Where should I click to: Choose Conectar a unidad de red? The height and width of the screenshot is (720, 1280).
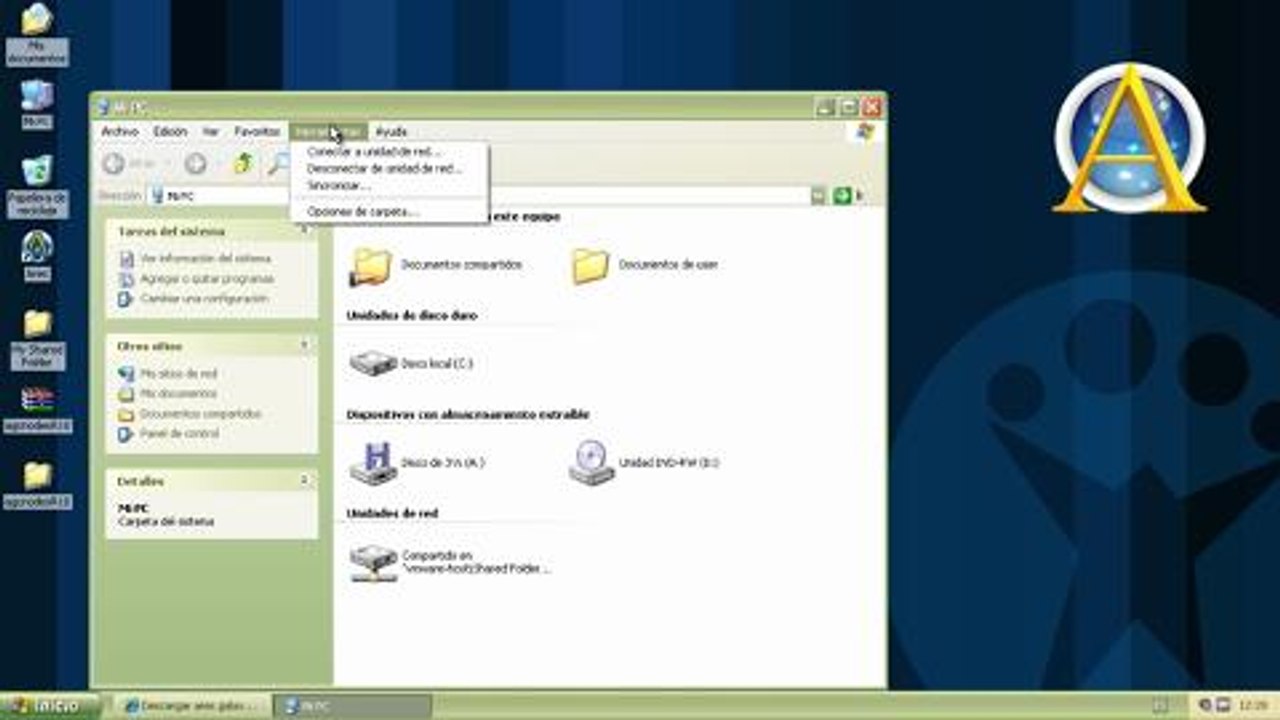(x=389, y=152)
